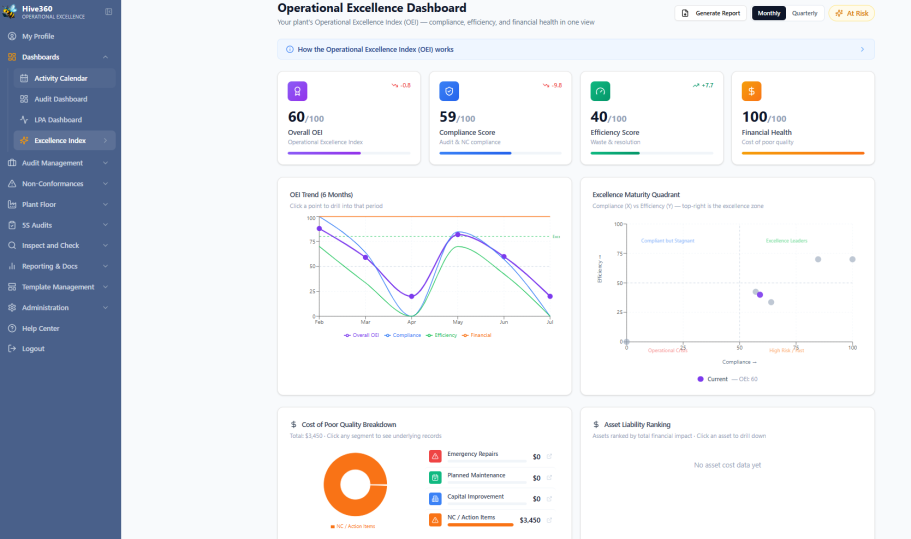Click the Compliance Score progress bar
The image size is (911, 539).
click(500, 153)
